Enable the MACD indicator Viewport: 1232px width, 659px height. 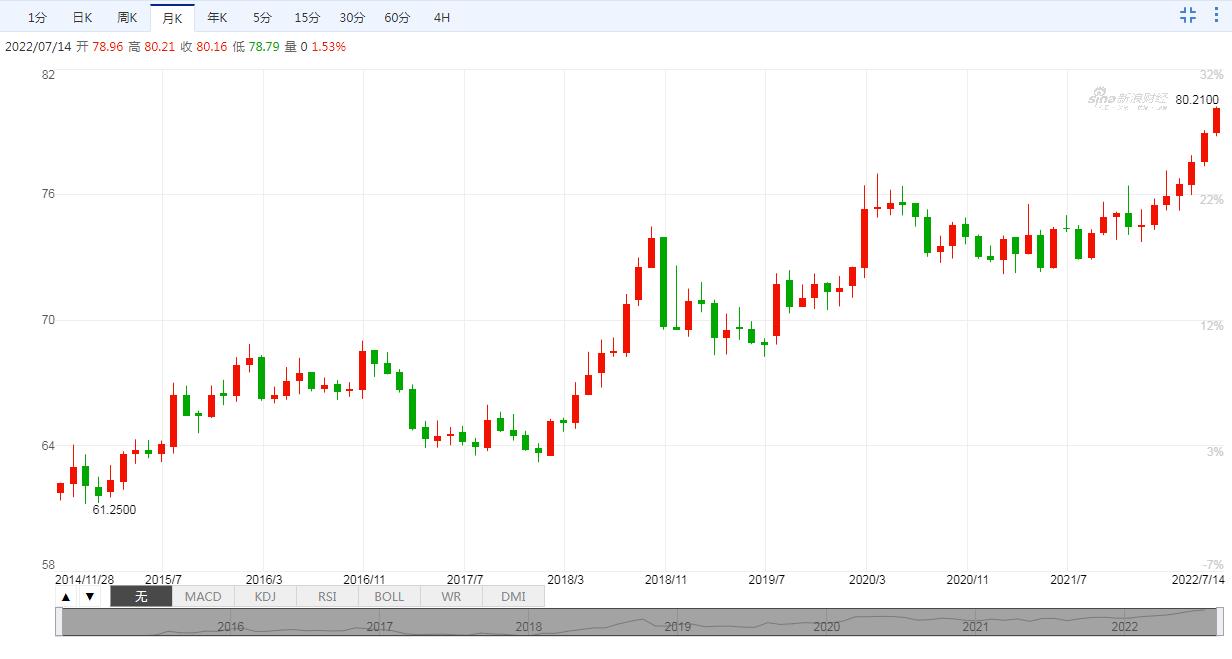click(203, 597)
